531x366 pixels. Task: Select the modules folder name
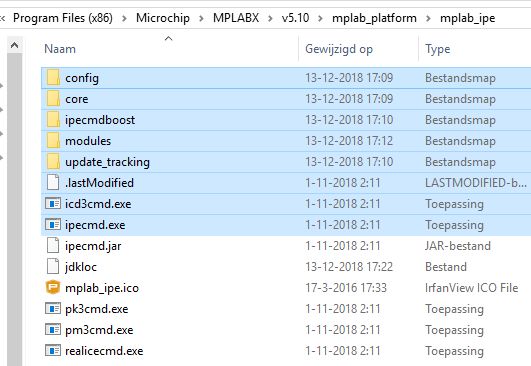[x=88, y=141]
